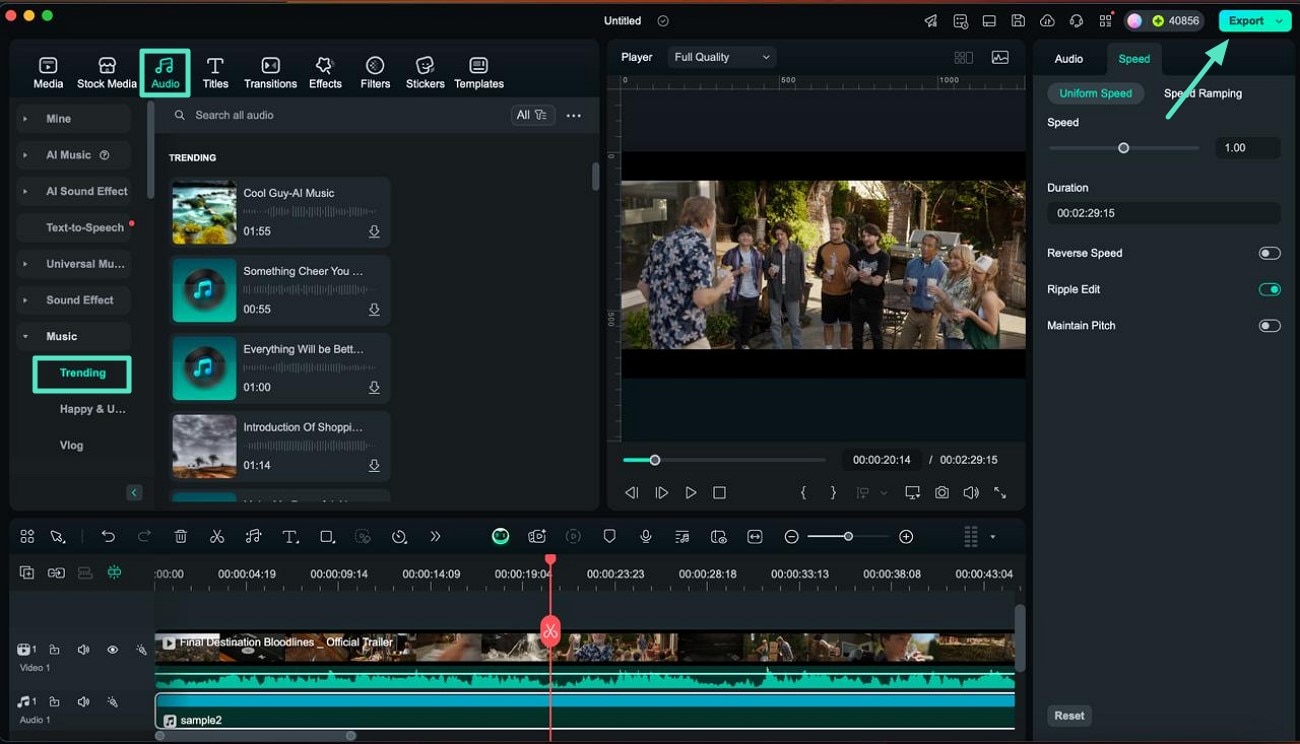Seek using the preview progress bar
The height and width of the screenshot is (744, 1300).
[724, 460]
